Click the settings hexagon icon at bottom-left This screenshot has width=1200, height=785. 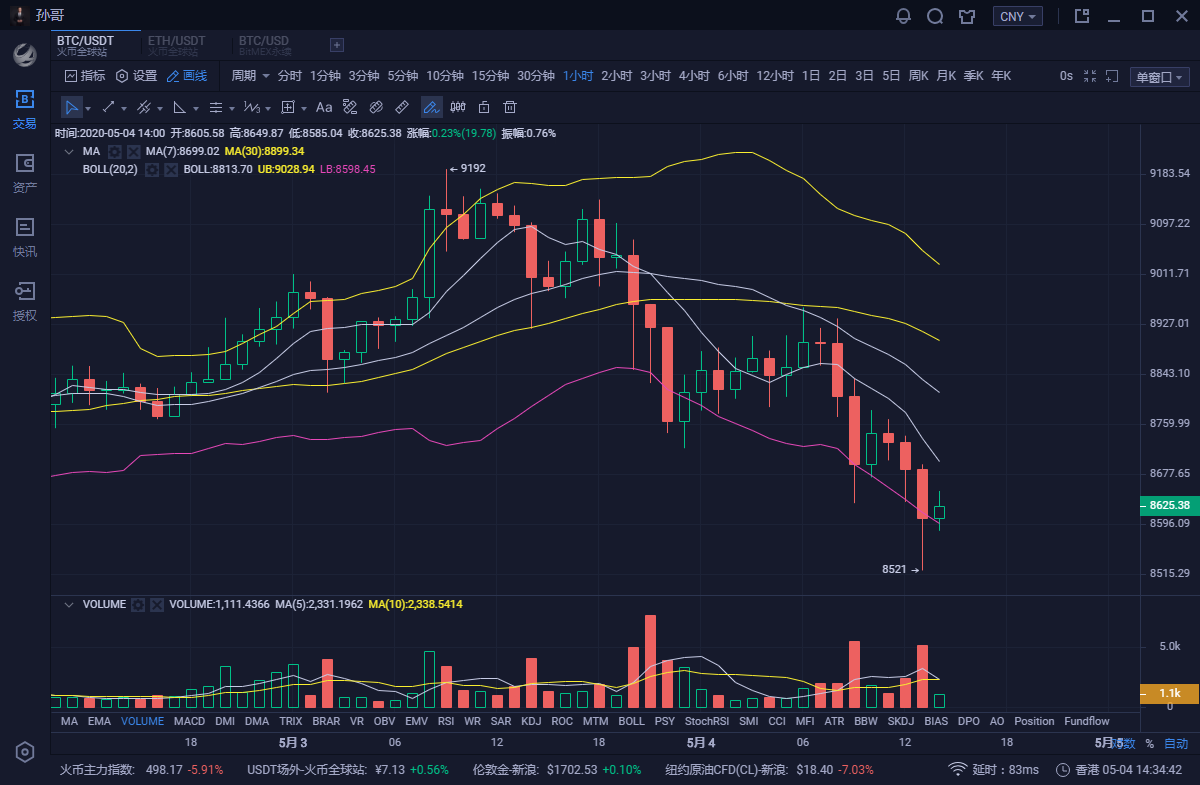point(25,752)
